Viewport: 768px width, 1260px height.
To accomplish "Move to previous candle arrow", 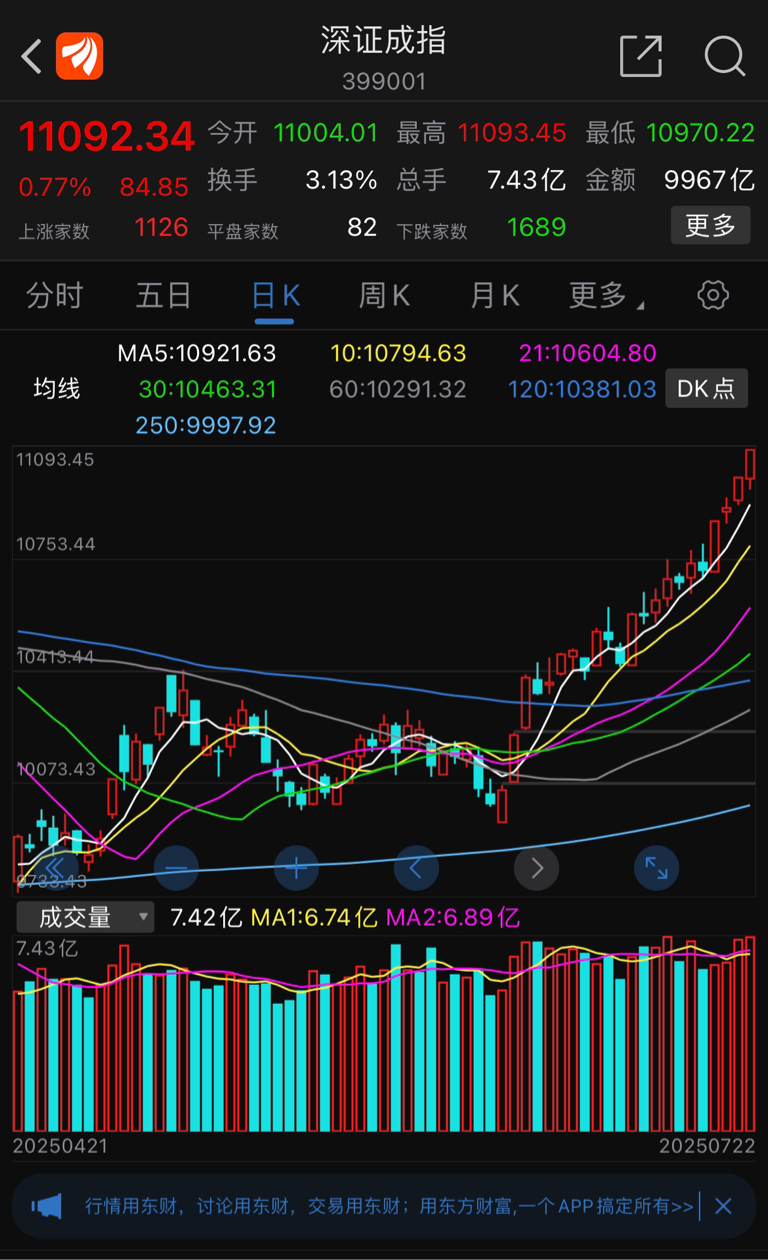I will pos(416,868).
